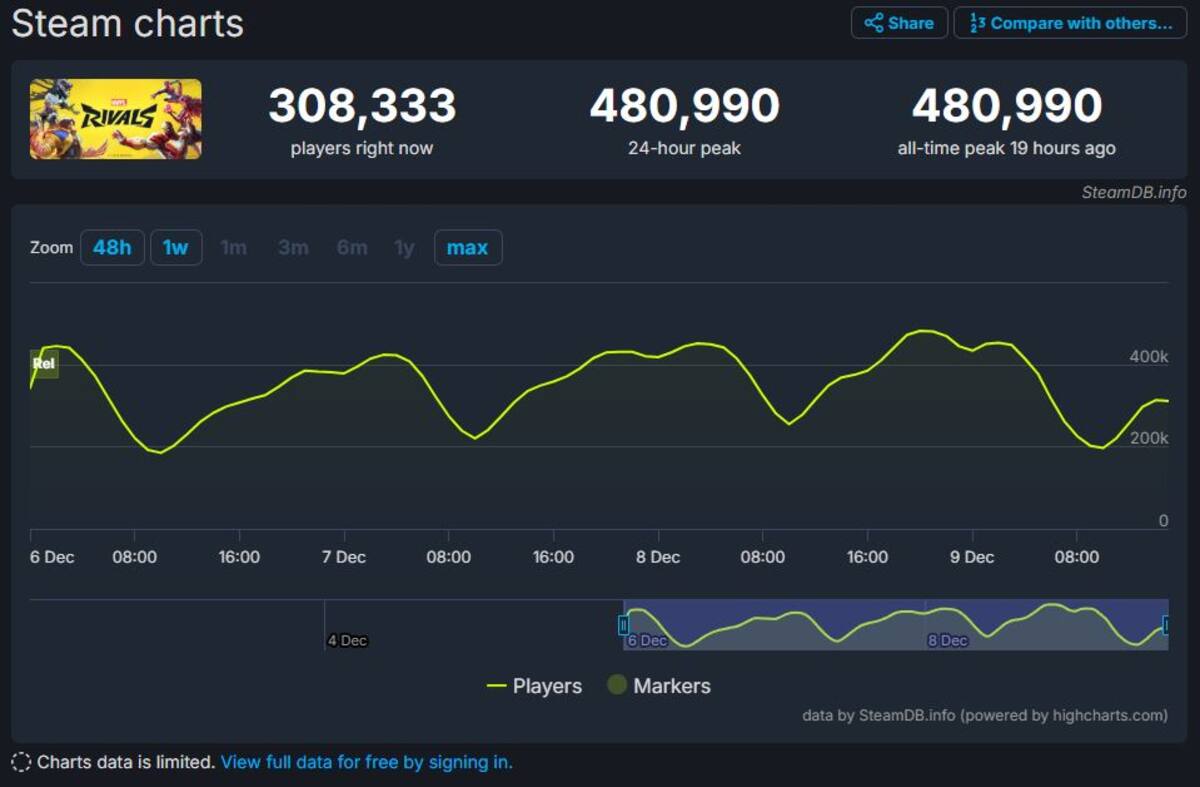The height and width of the screenshot is (787, 1200).
Task: Open the View full data by signing in link
Action: tap(366, 762)
